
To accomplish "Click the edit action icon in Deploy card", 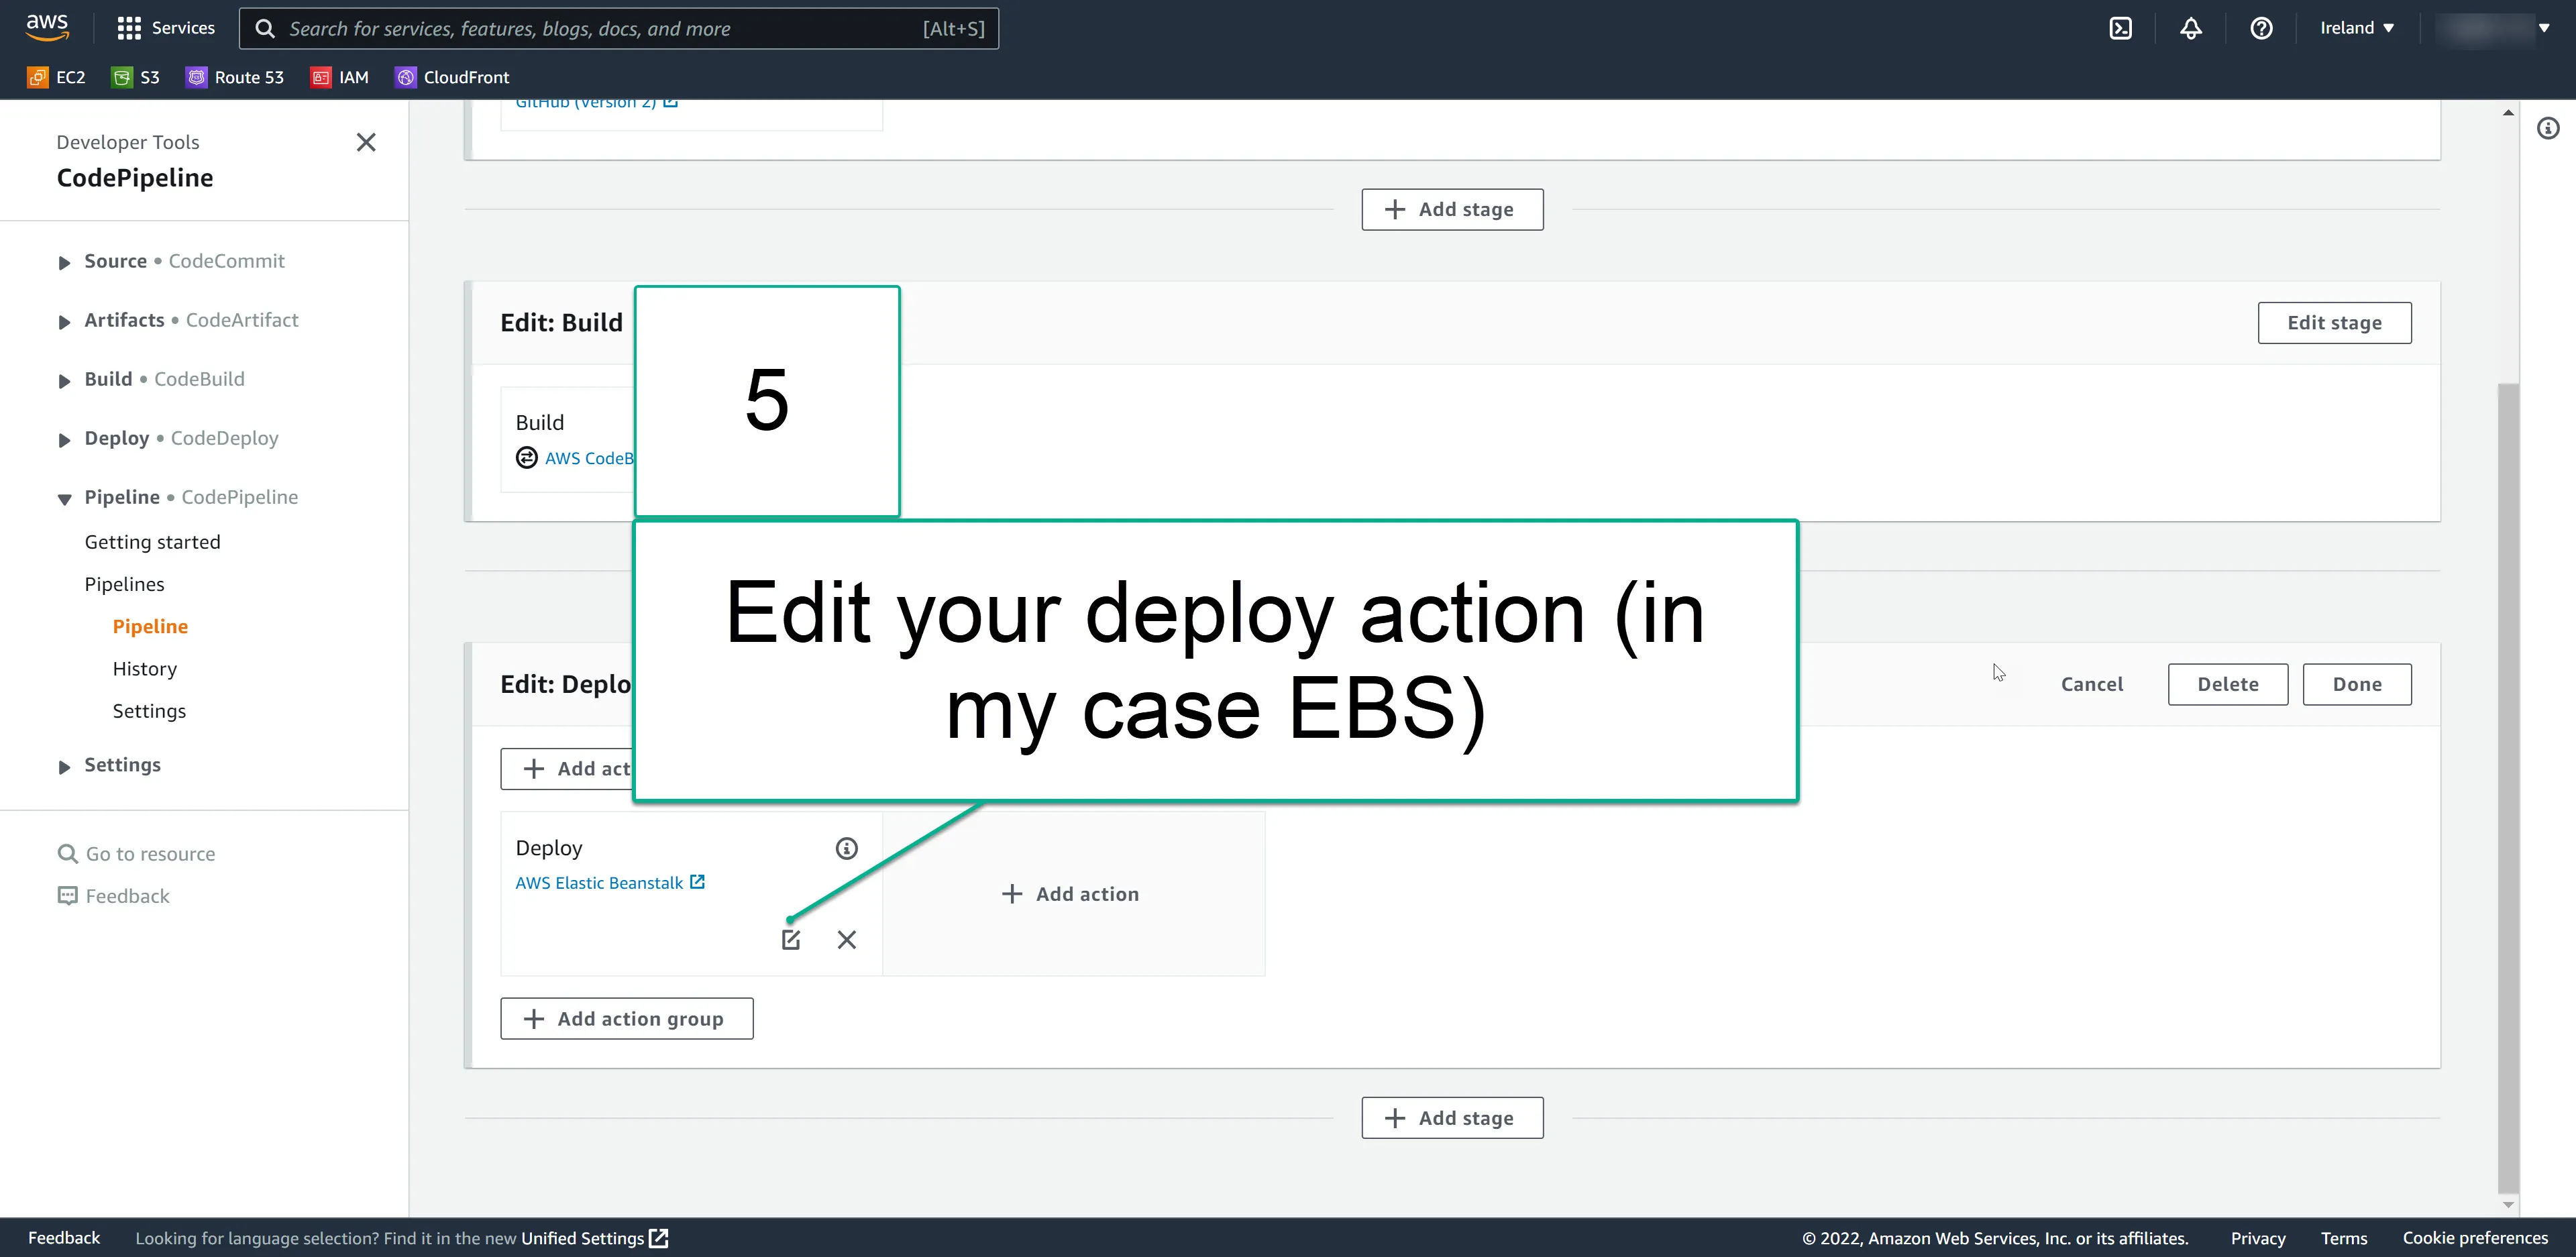I will point(790,939).
